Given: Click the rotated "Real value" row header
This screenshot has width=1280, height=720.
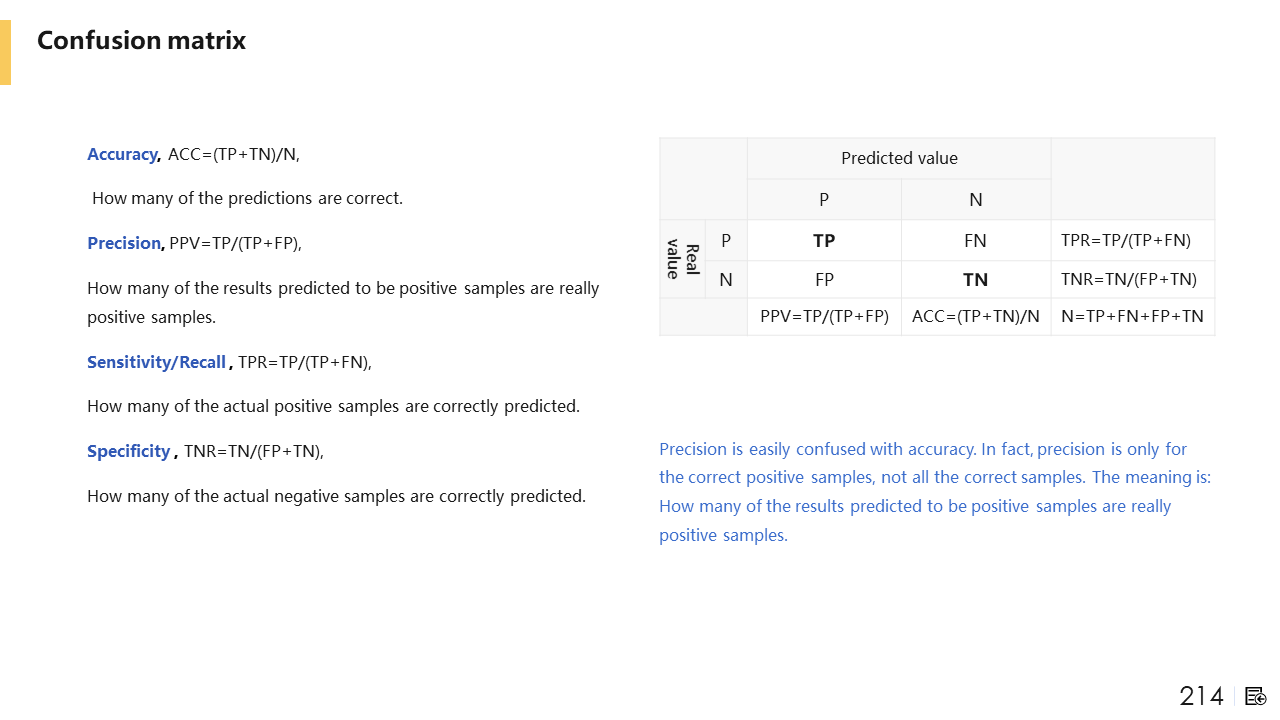Looking at the screenshot, I should 683,259.
